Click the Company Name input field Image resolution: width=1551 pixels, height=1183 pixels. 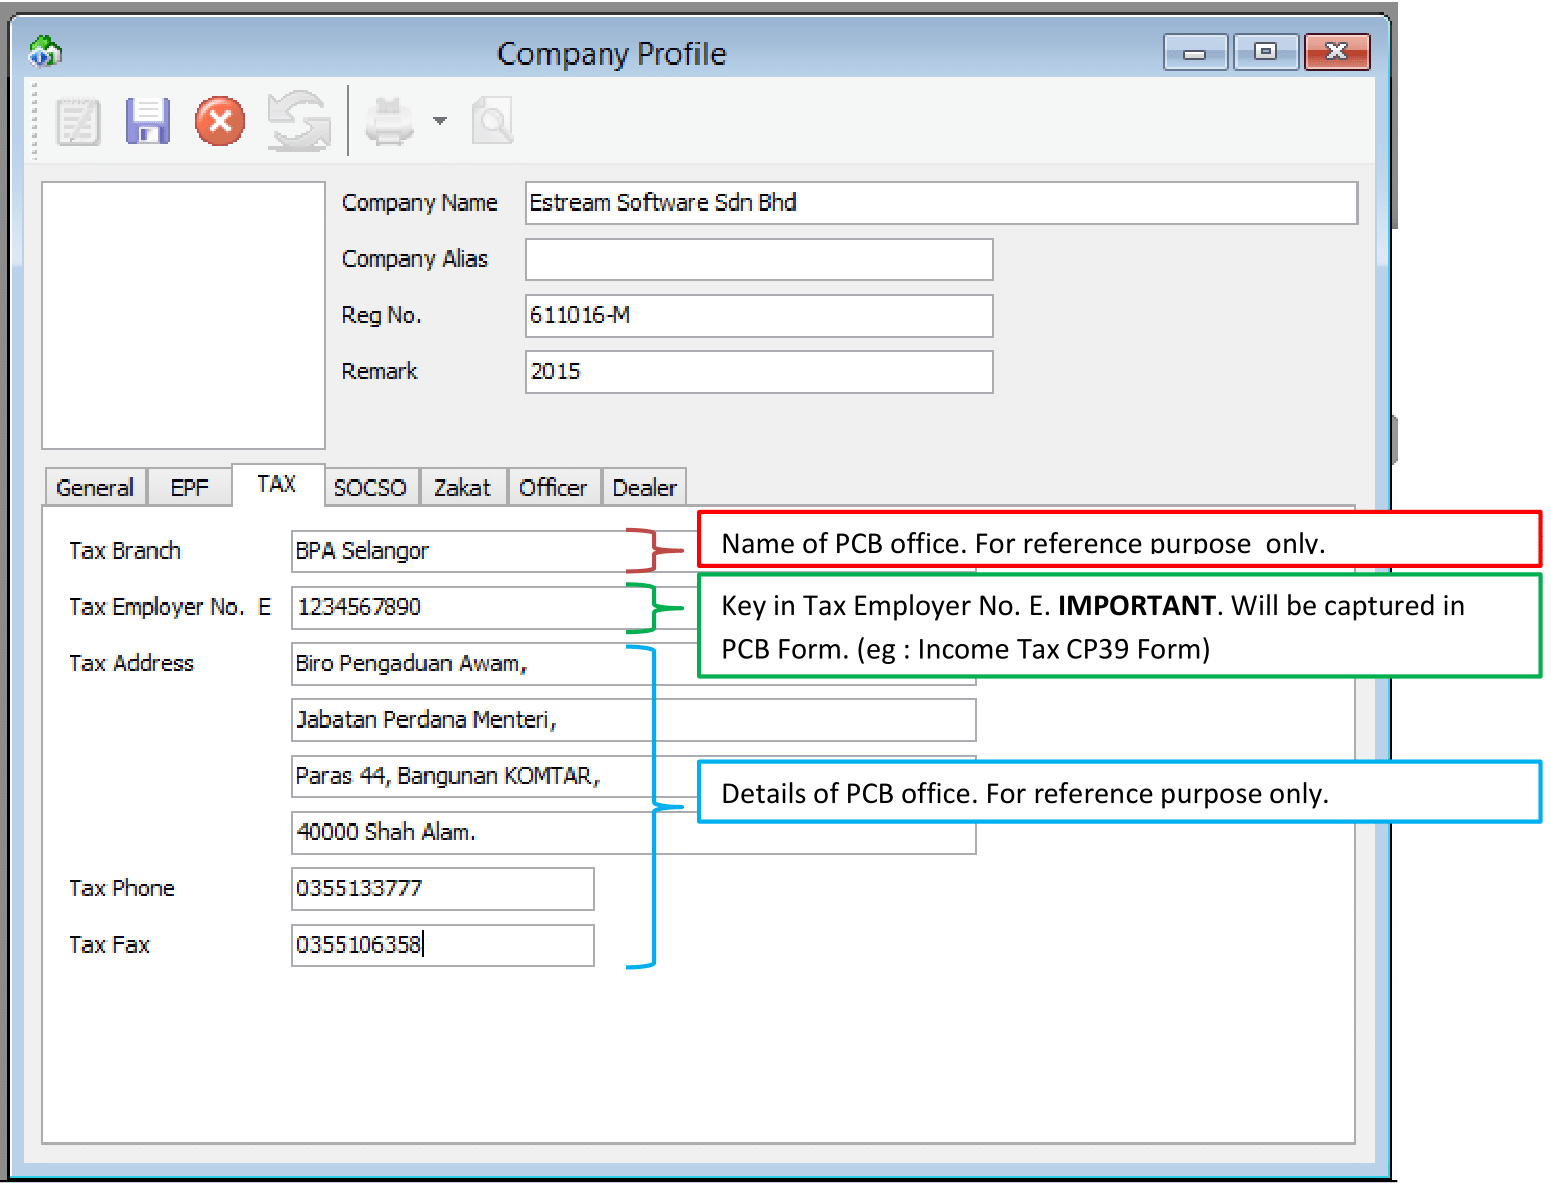tap(940, 203)
